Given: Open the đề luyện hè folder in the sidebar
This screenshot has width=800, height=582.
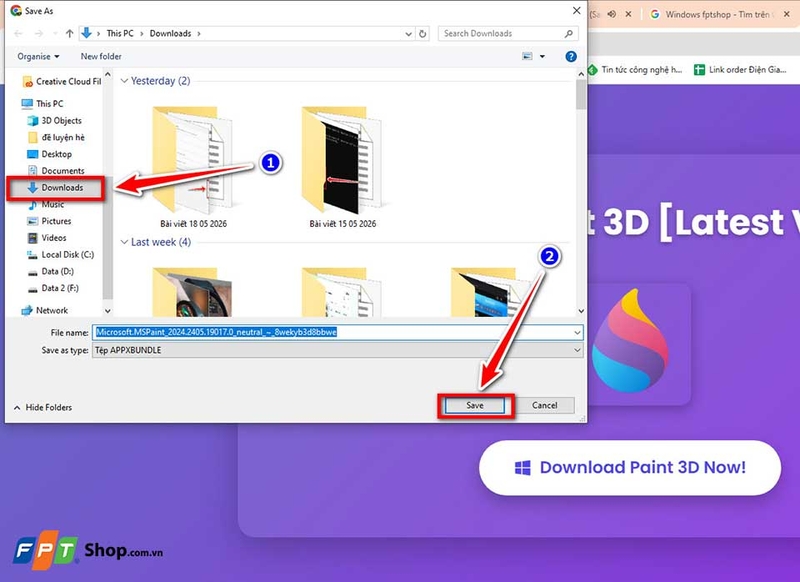Looking at the screenshot, I should click(x=57, y=138).
